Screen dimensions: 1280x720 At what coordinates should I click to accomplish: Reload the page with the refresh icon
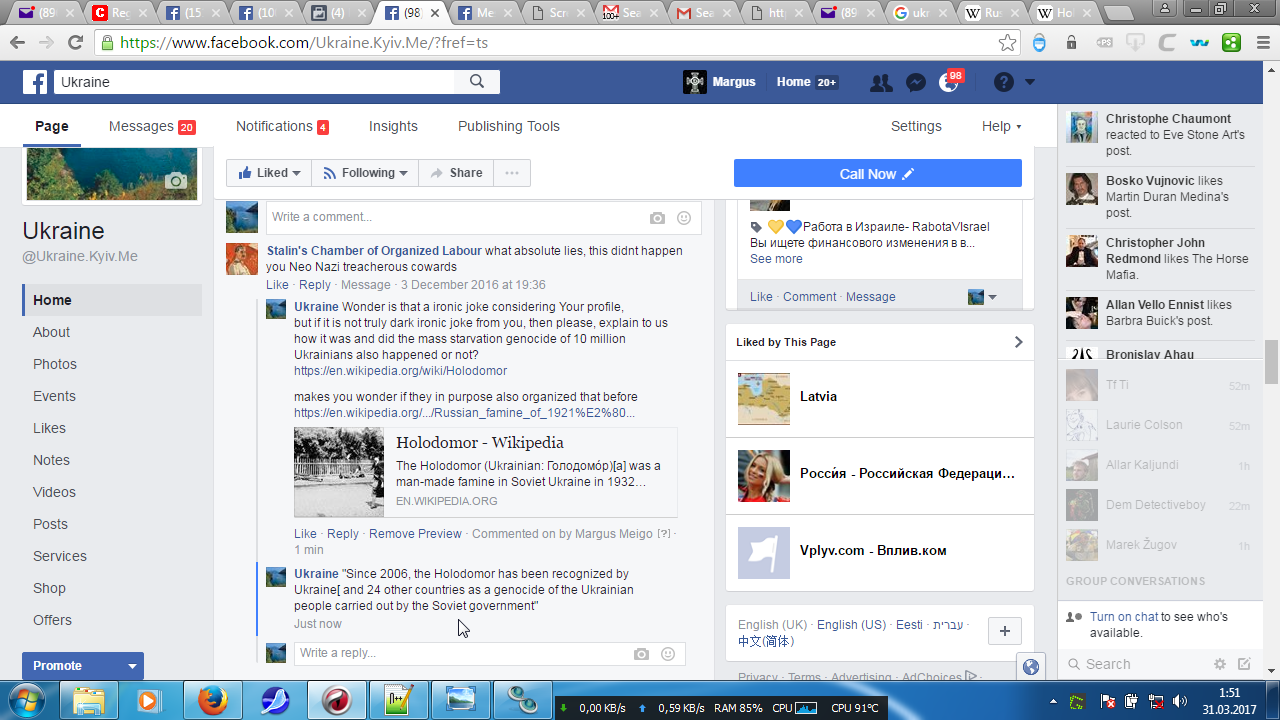click(x=75, y=43)
